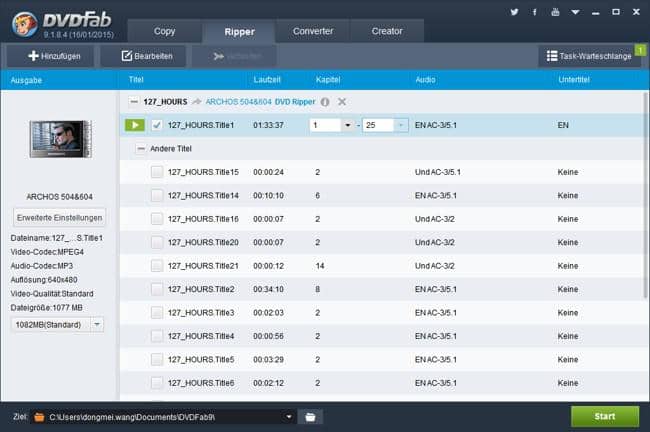This screenshot has height=432, width=650.
Task: Switch to the Ripper tab
Action: (239, 32)
